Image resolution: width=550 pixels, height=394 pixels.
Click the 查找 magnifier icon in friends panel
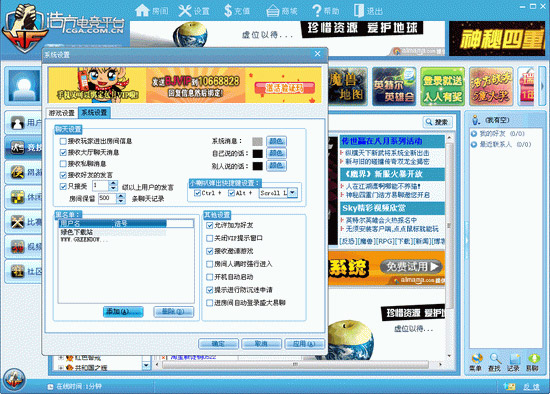[x=495, y=358]
